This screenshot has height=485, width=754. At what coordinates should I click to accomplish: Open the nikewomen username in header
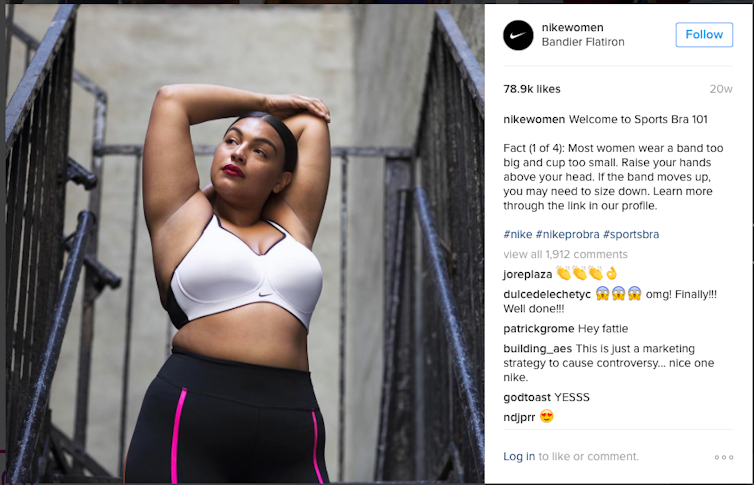572,27
